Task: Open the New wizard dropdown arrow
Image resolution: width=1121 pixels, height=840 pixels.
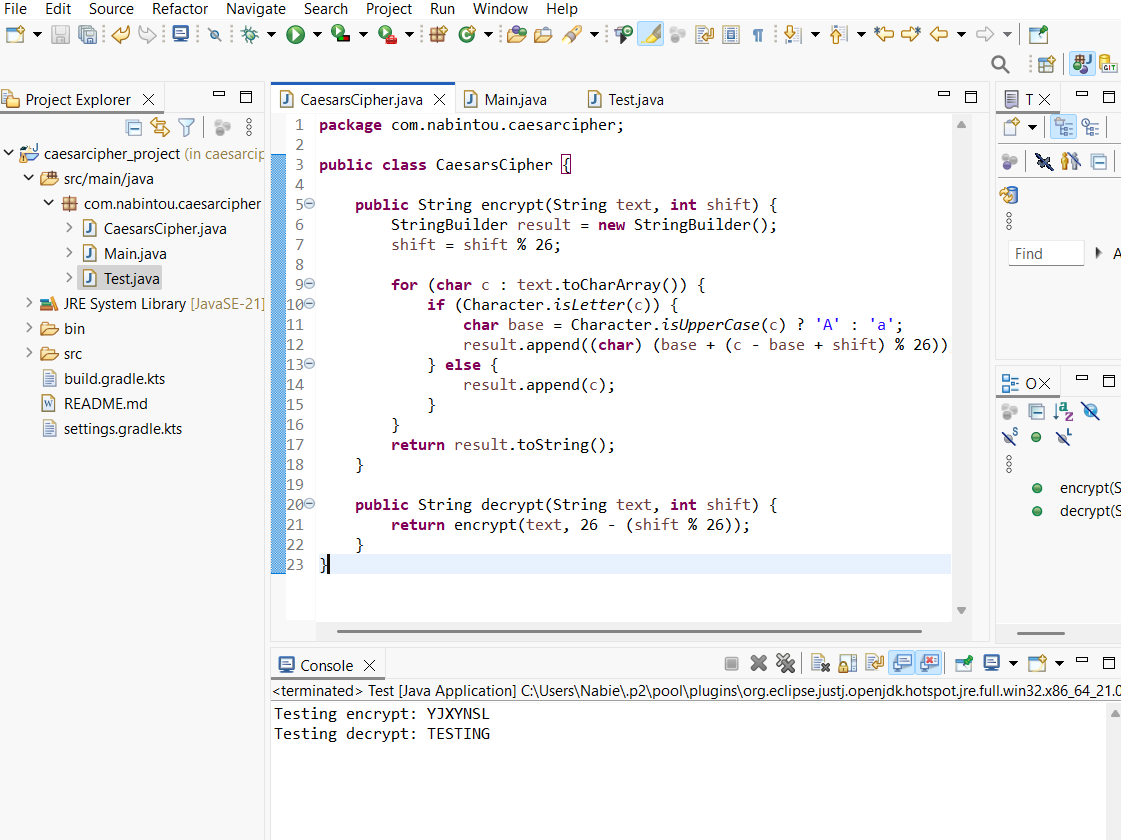Action: (36, 34)
